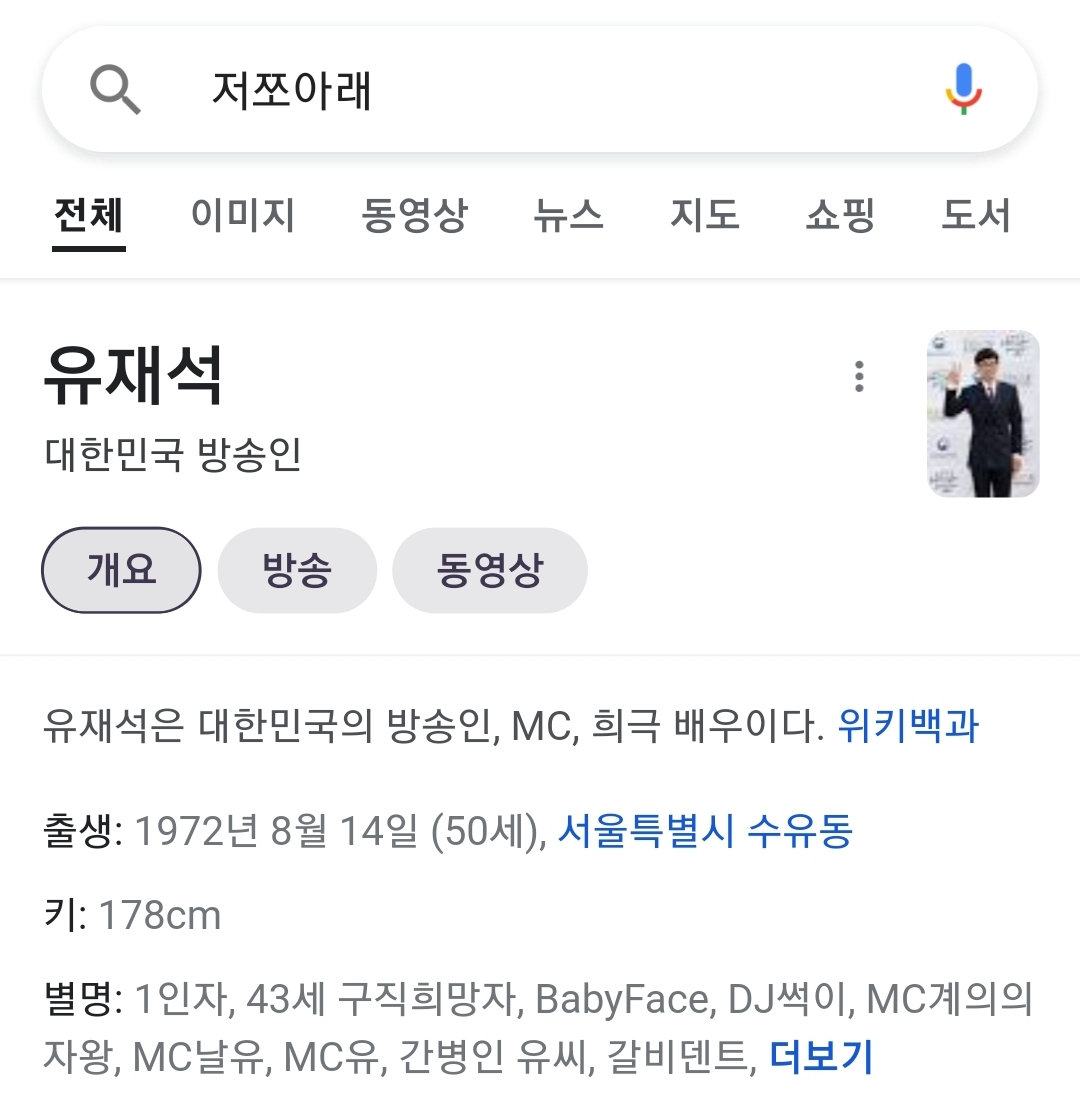Screen dimensions: 1080x1106
Task: Expand nicknames with 더보기
Action: (821, 1056)
